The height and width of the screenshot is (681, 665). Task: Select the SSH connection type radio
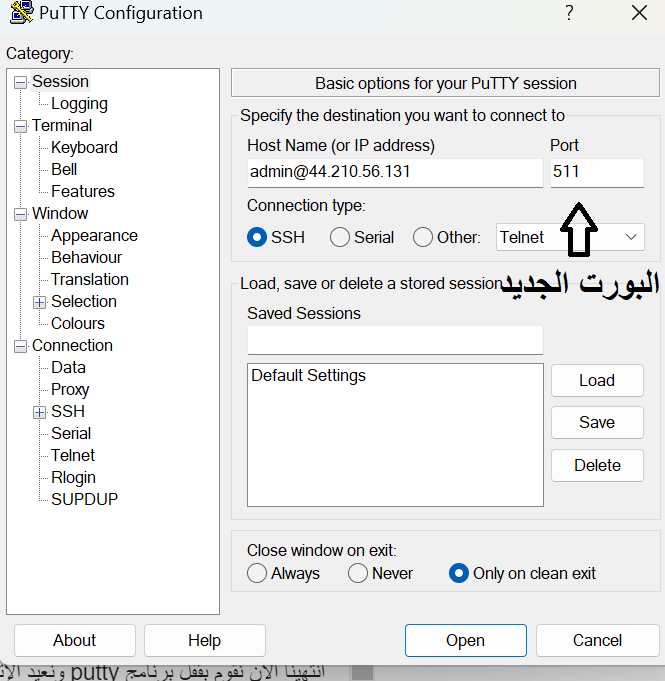[257, 238]
